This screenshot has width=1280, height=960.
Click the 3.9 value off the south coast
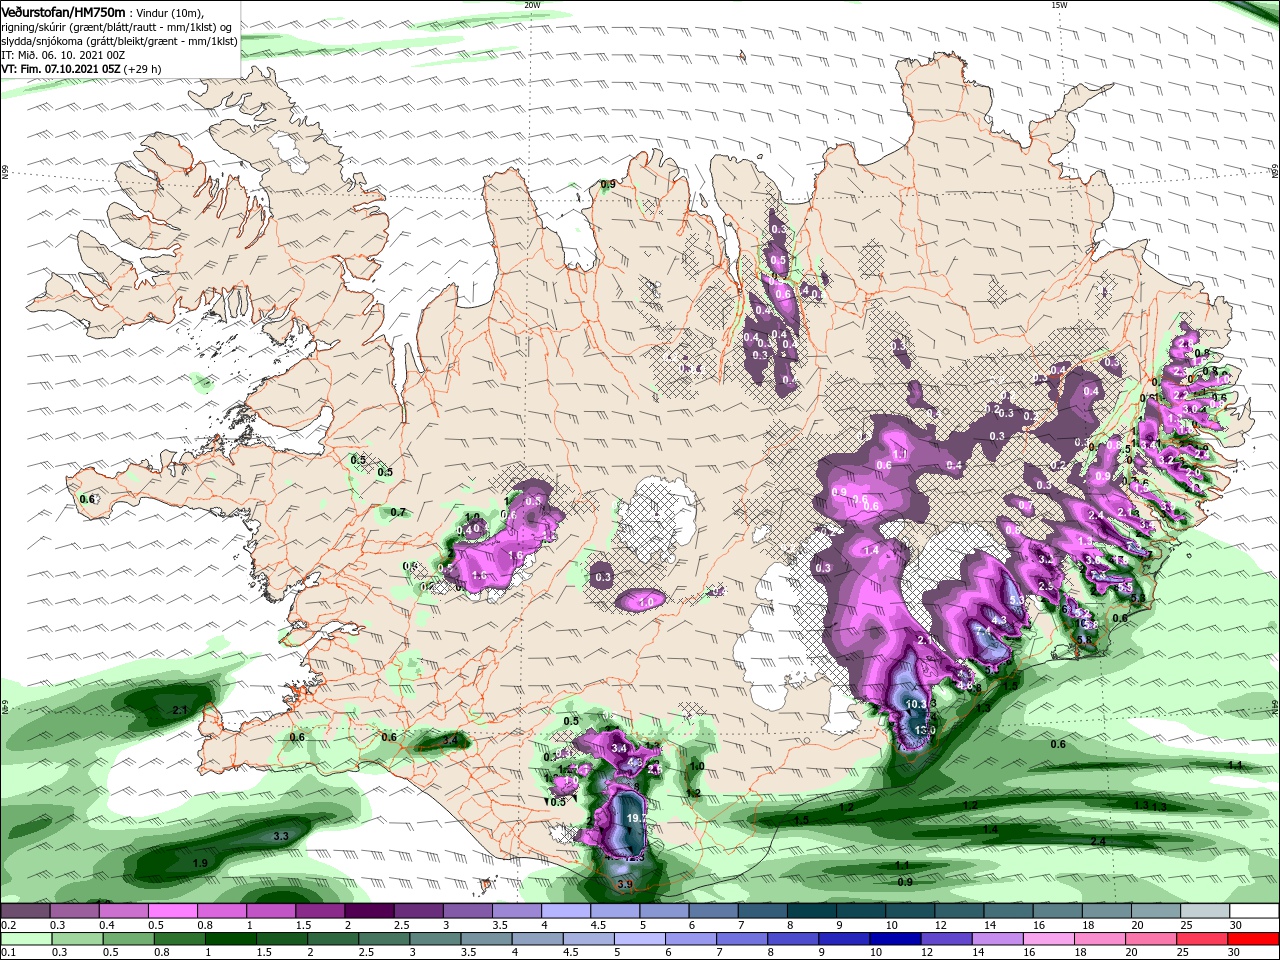pos(625,885)
